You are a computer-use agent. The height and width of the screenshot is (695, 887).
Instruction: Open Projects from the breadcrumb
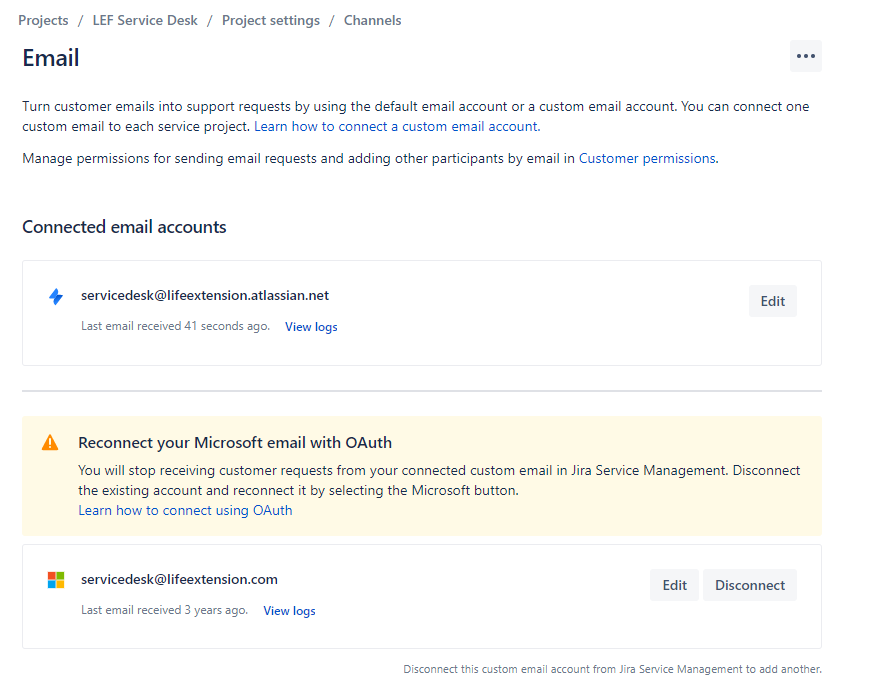point(43,19)
